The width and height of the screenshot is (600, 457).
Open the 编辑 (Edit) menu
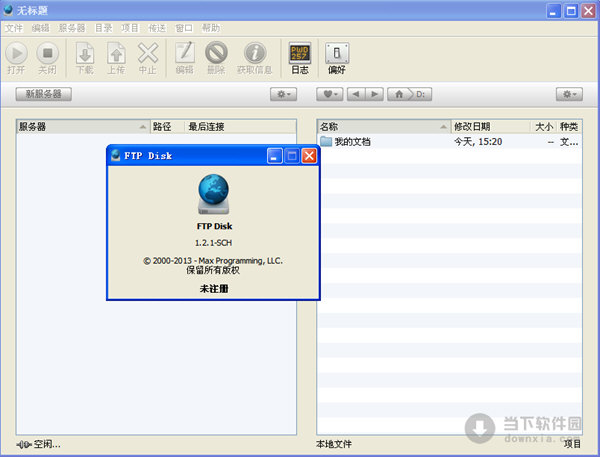tap(41, 28)
